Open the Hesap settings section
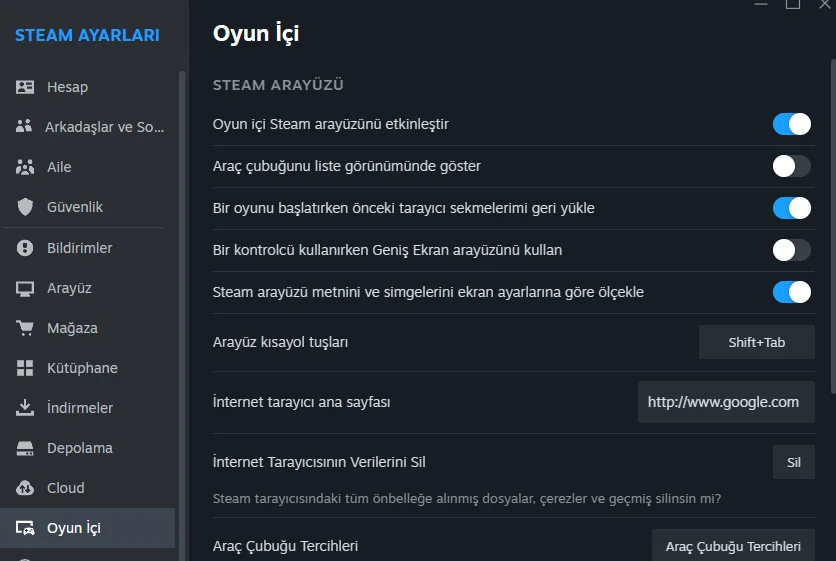836x561 pixels. (x=87, y=87)
